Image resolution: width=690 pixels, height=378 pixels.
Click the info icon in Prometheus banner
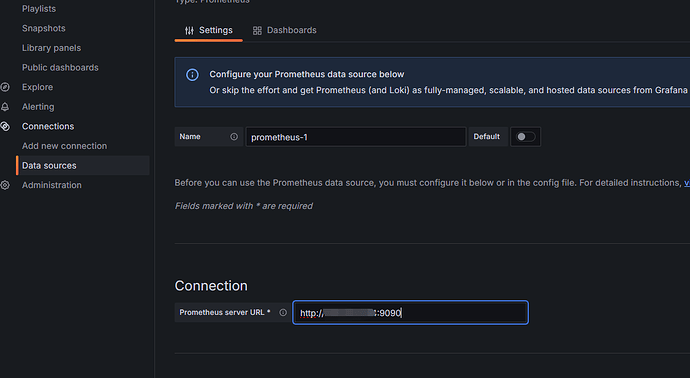[192, 75]
